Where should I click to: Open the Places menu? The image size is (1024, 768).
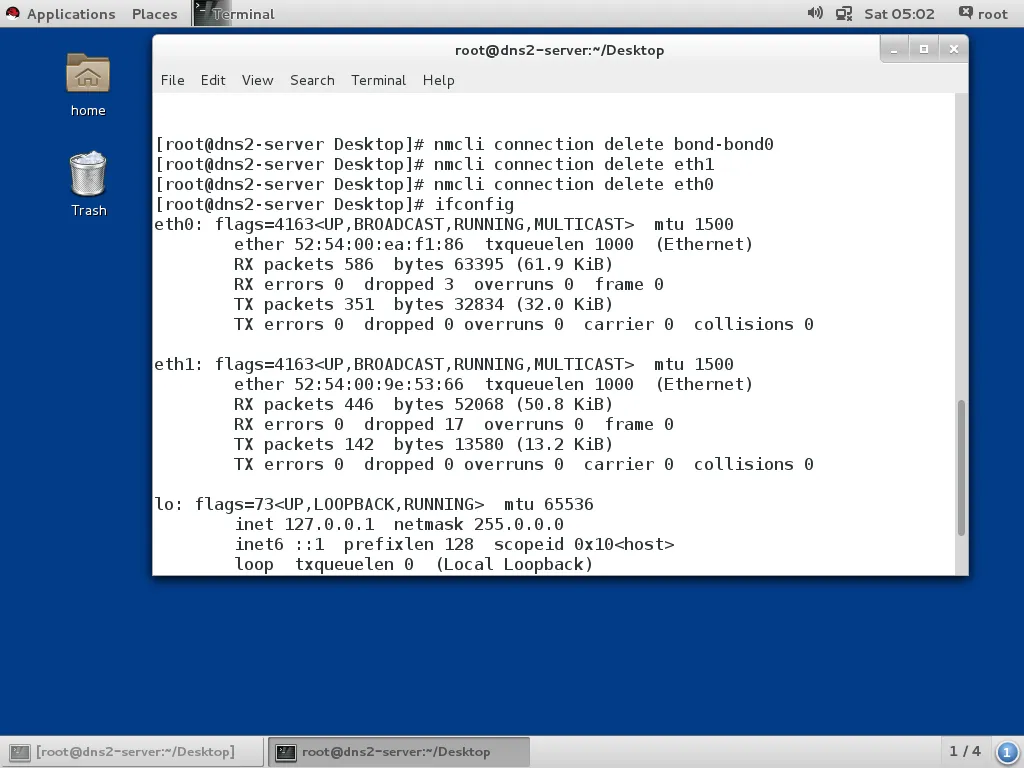[154, 13]
